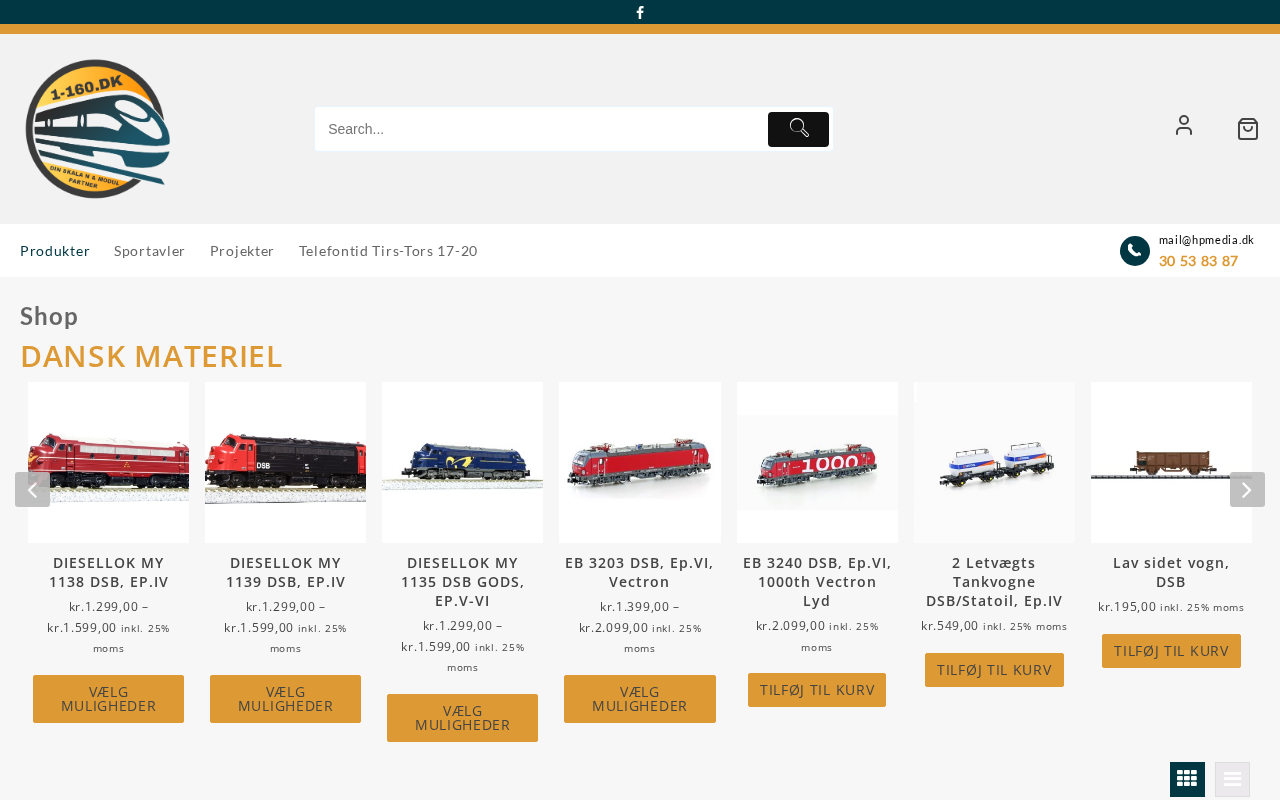Call the number 30 53 83 87
Image resolution: width=1280 pixels, height=800 pixels.
point(1198,261)
